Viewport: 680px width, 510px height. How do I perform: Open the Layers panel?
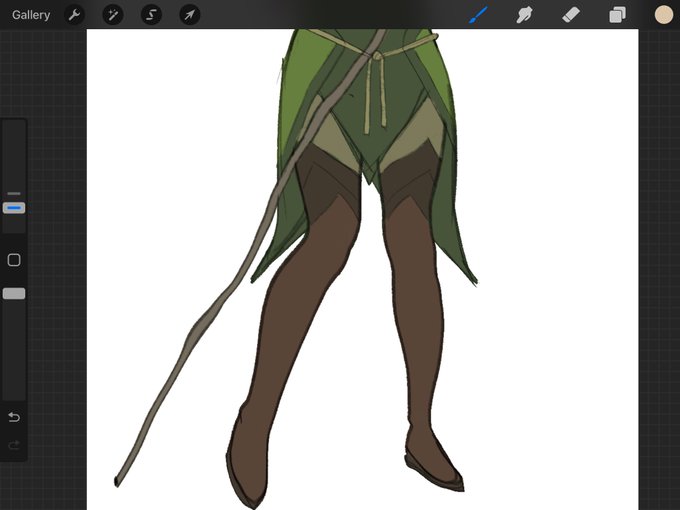pos(617,15)
